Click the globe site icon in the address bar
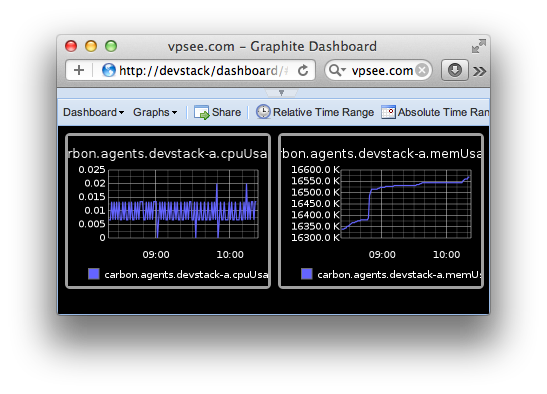This screenshot has height=394, width=547. click(108, 70)
